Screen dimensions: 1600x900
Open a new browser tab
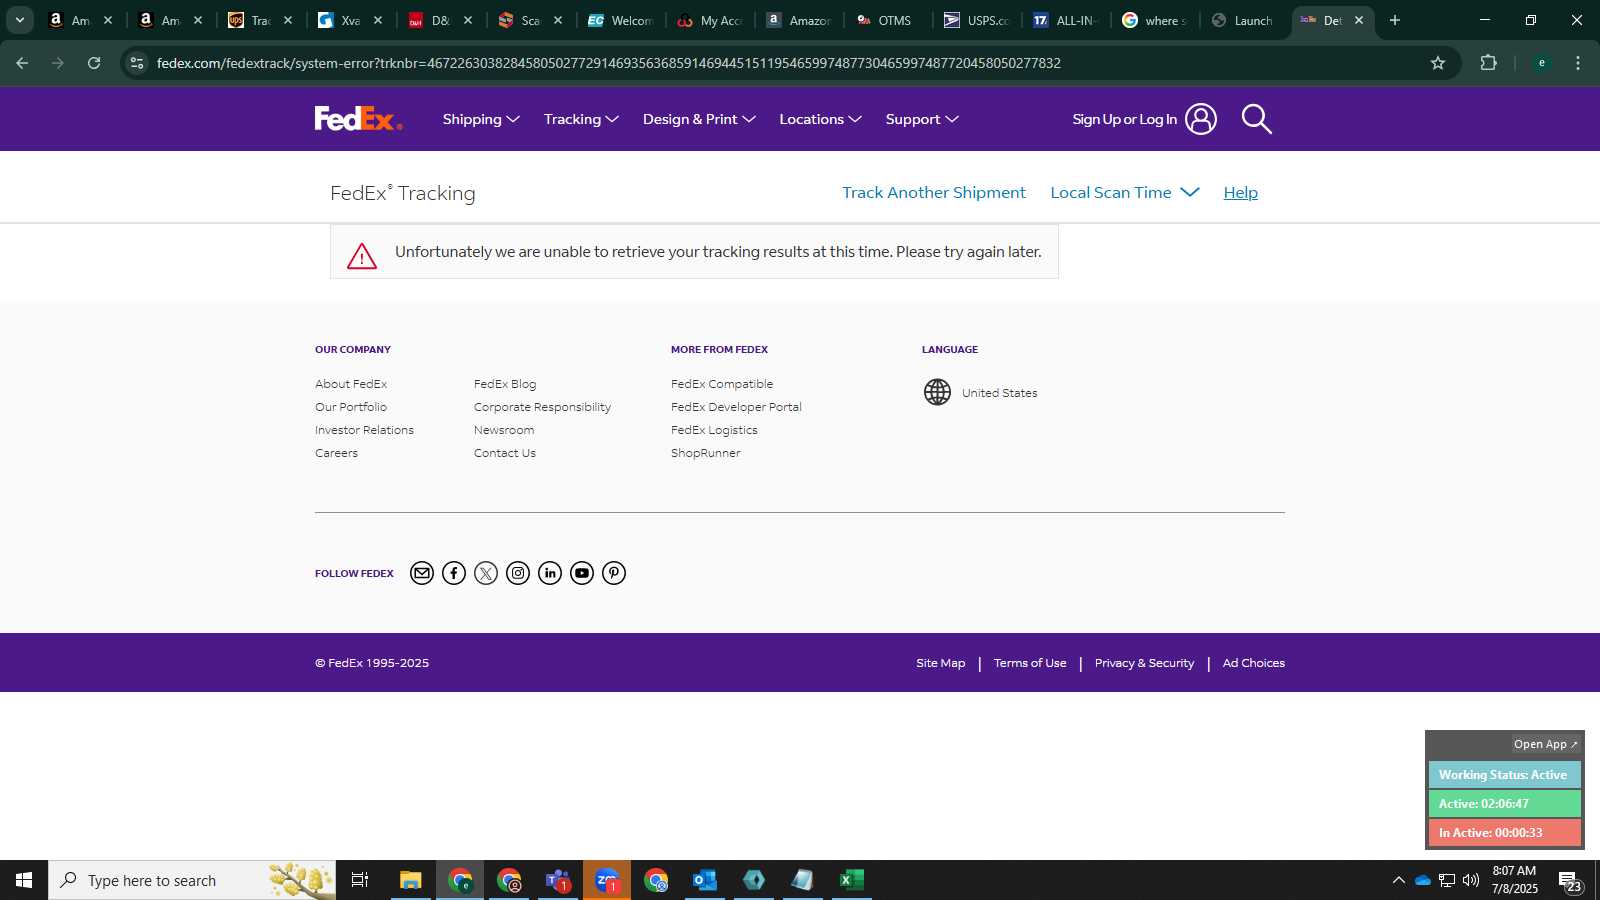(1395, 20)
